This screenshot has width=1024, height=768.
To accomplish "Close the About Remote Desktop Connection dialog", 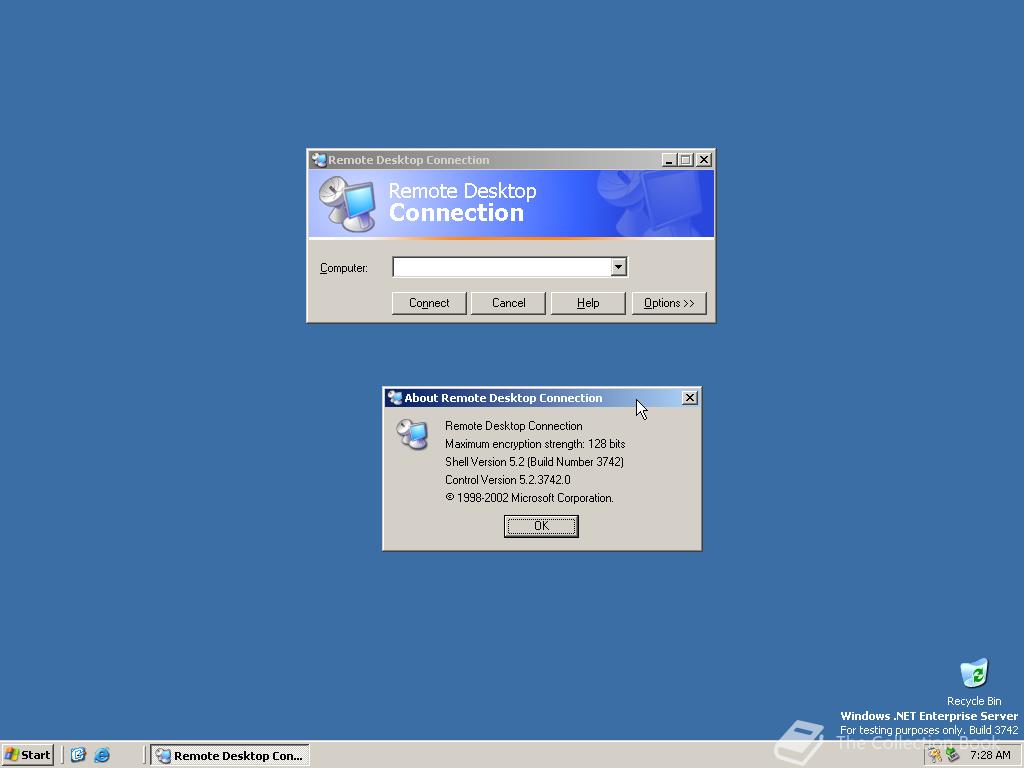I will (690, 397).
